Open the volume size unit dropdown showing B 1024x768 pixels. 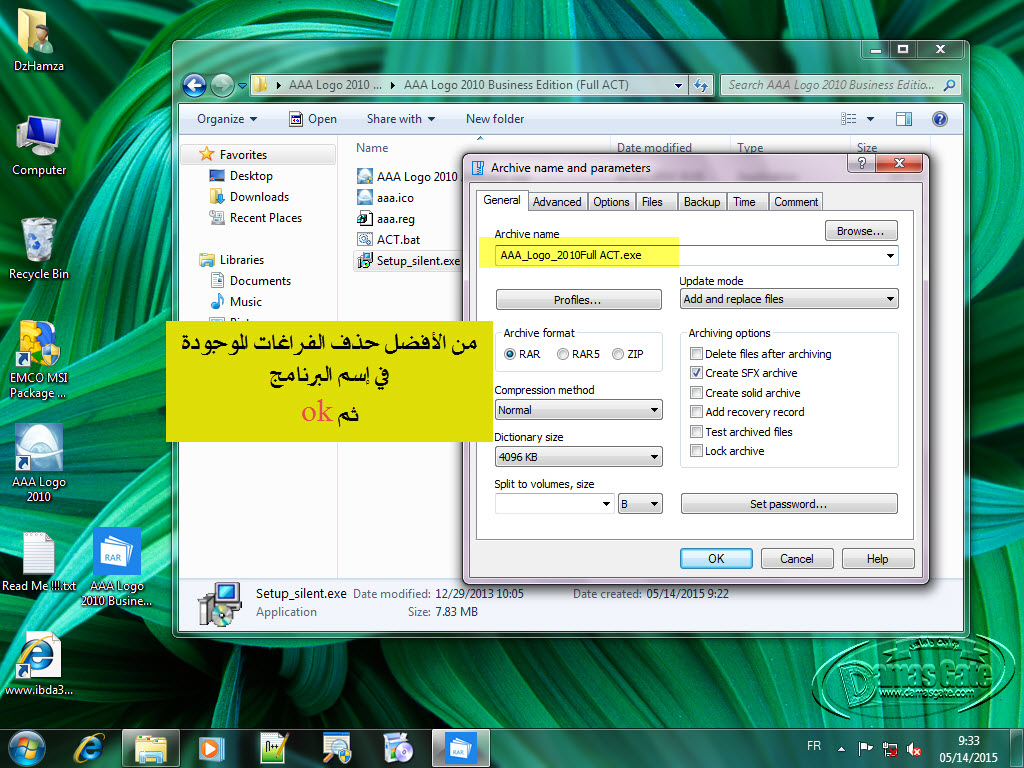641,504
